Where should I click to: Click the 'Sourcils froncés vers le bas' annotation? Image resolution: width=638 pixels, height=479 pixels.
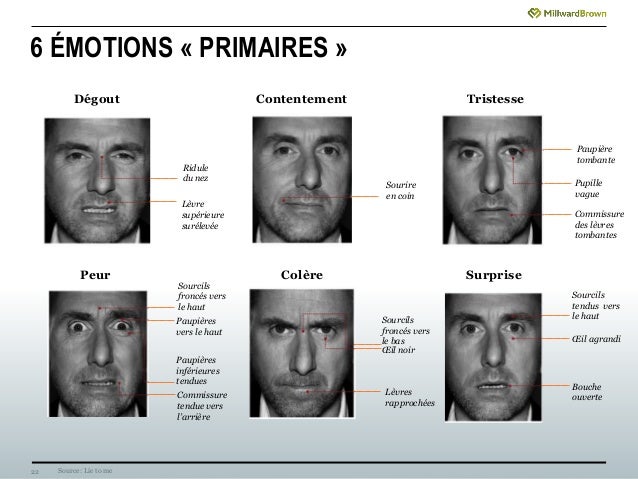coord(406,330)
